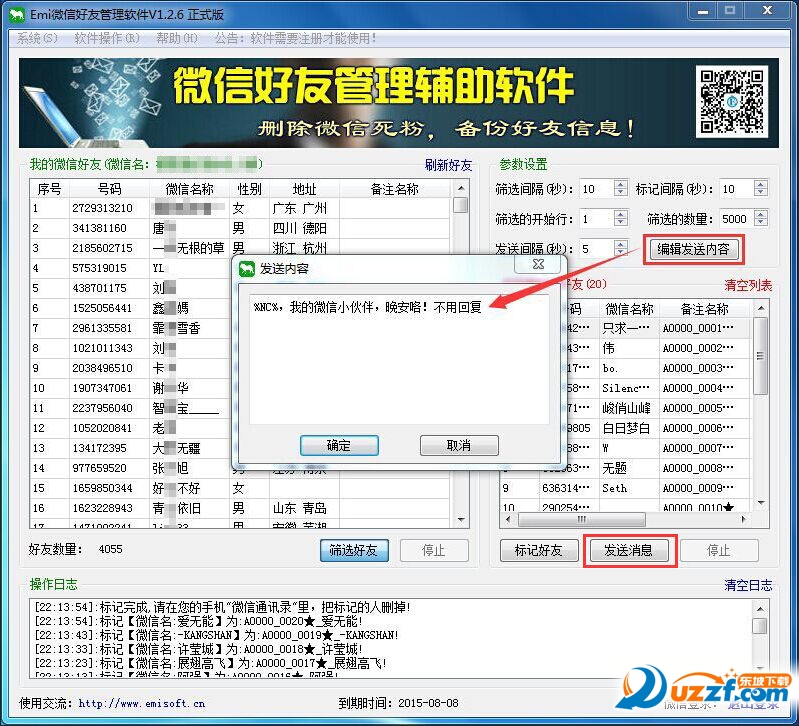This screenshot has height=726, width=799.
Task: Click the 地址 column header
Action: point(304,189)
